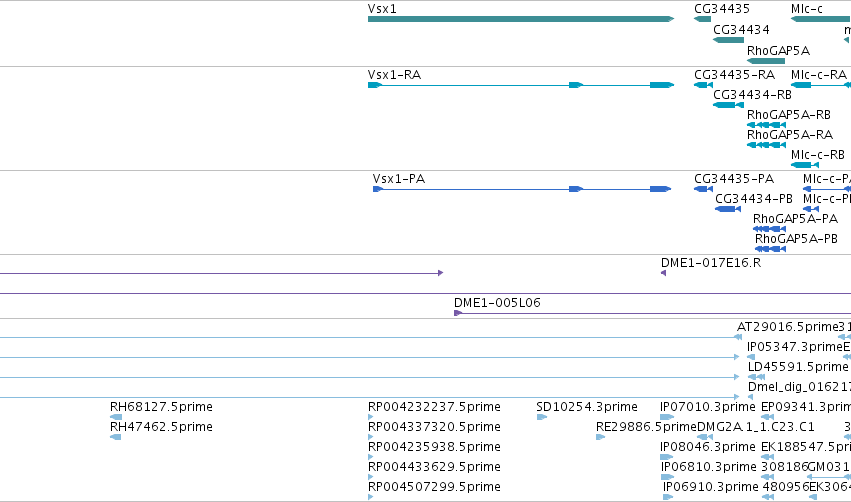Click the Vsx1 gene label
Image resolution: width=851 pixels, height=502 pixels.
pos(382,9)
